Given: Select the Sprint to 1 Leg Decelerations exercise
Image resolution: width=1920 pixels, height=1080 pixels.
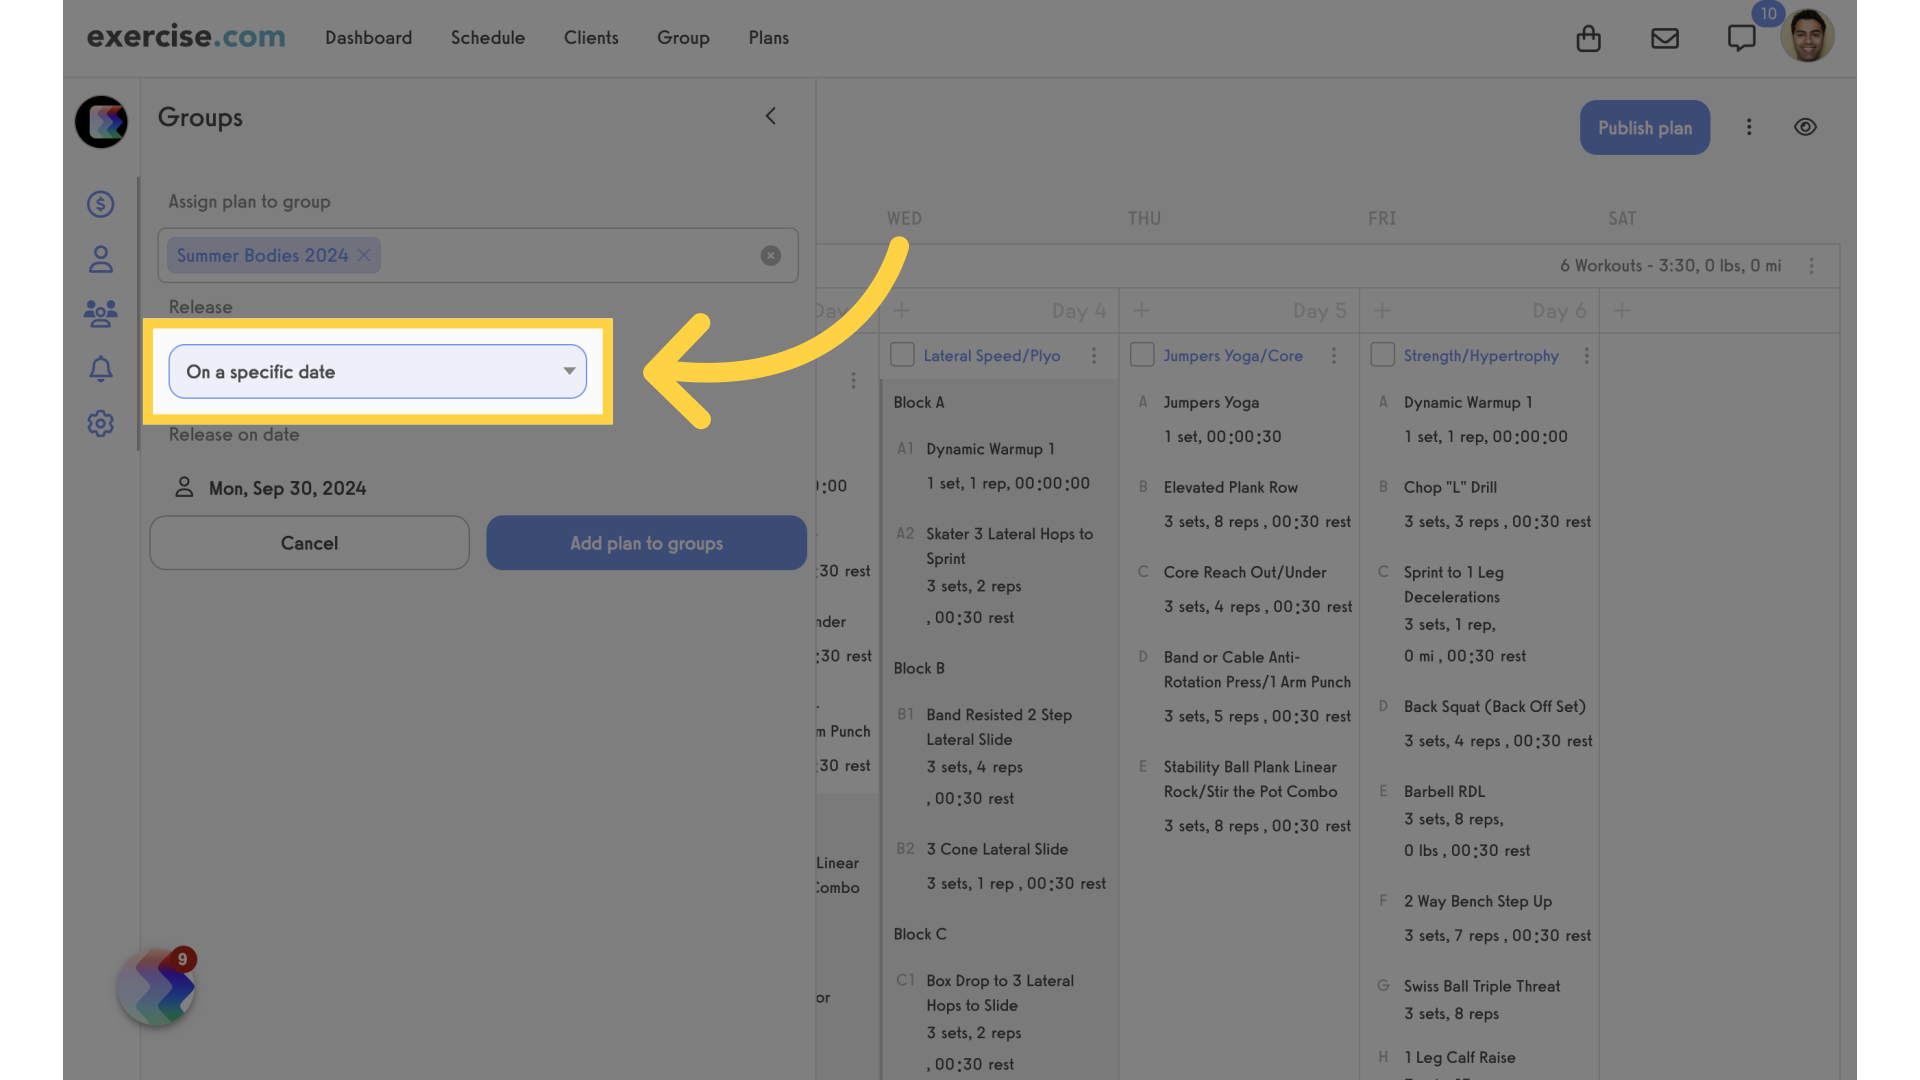Looking at the screenshot, I should (1453, 585).
